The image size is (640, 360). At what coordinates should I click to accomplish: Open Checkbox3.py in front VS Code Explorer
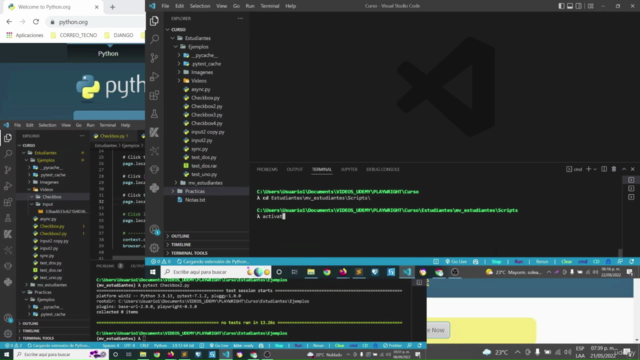click(x=207, y=115)
